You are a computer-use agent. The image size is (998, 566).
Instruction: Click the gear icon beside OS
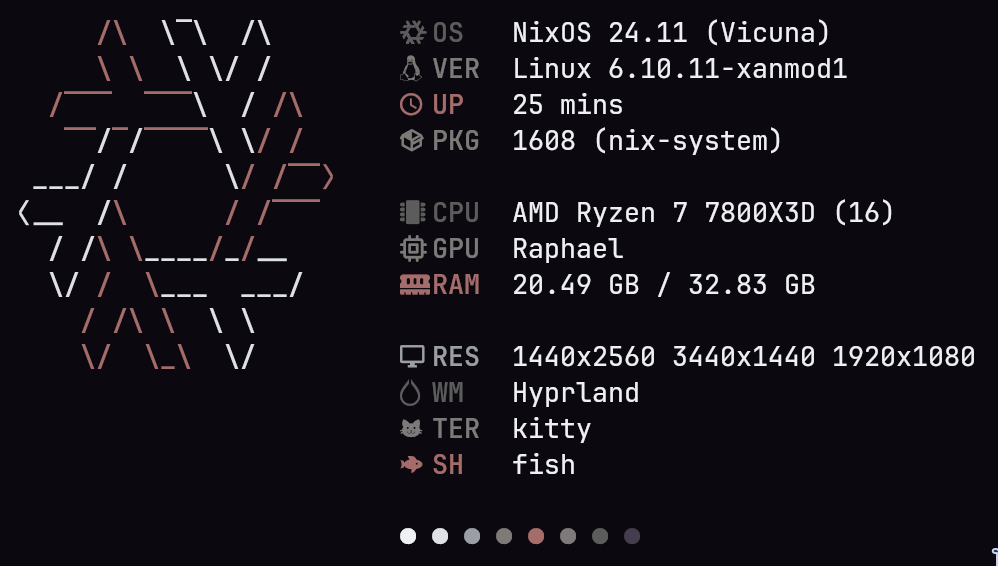412,32
